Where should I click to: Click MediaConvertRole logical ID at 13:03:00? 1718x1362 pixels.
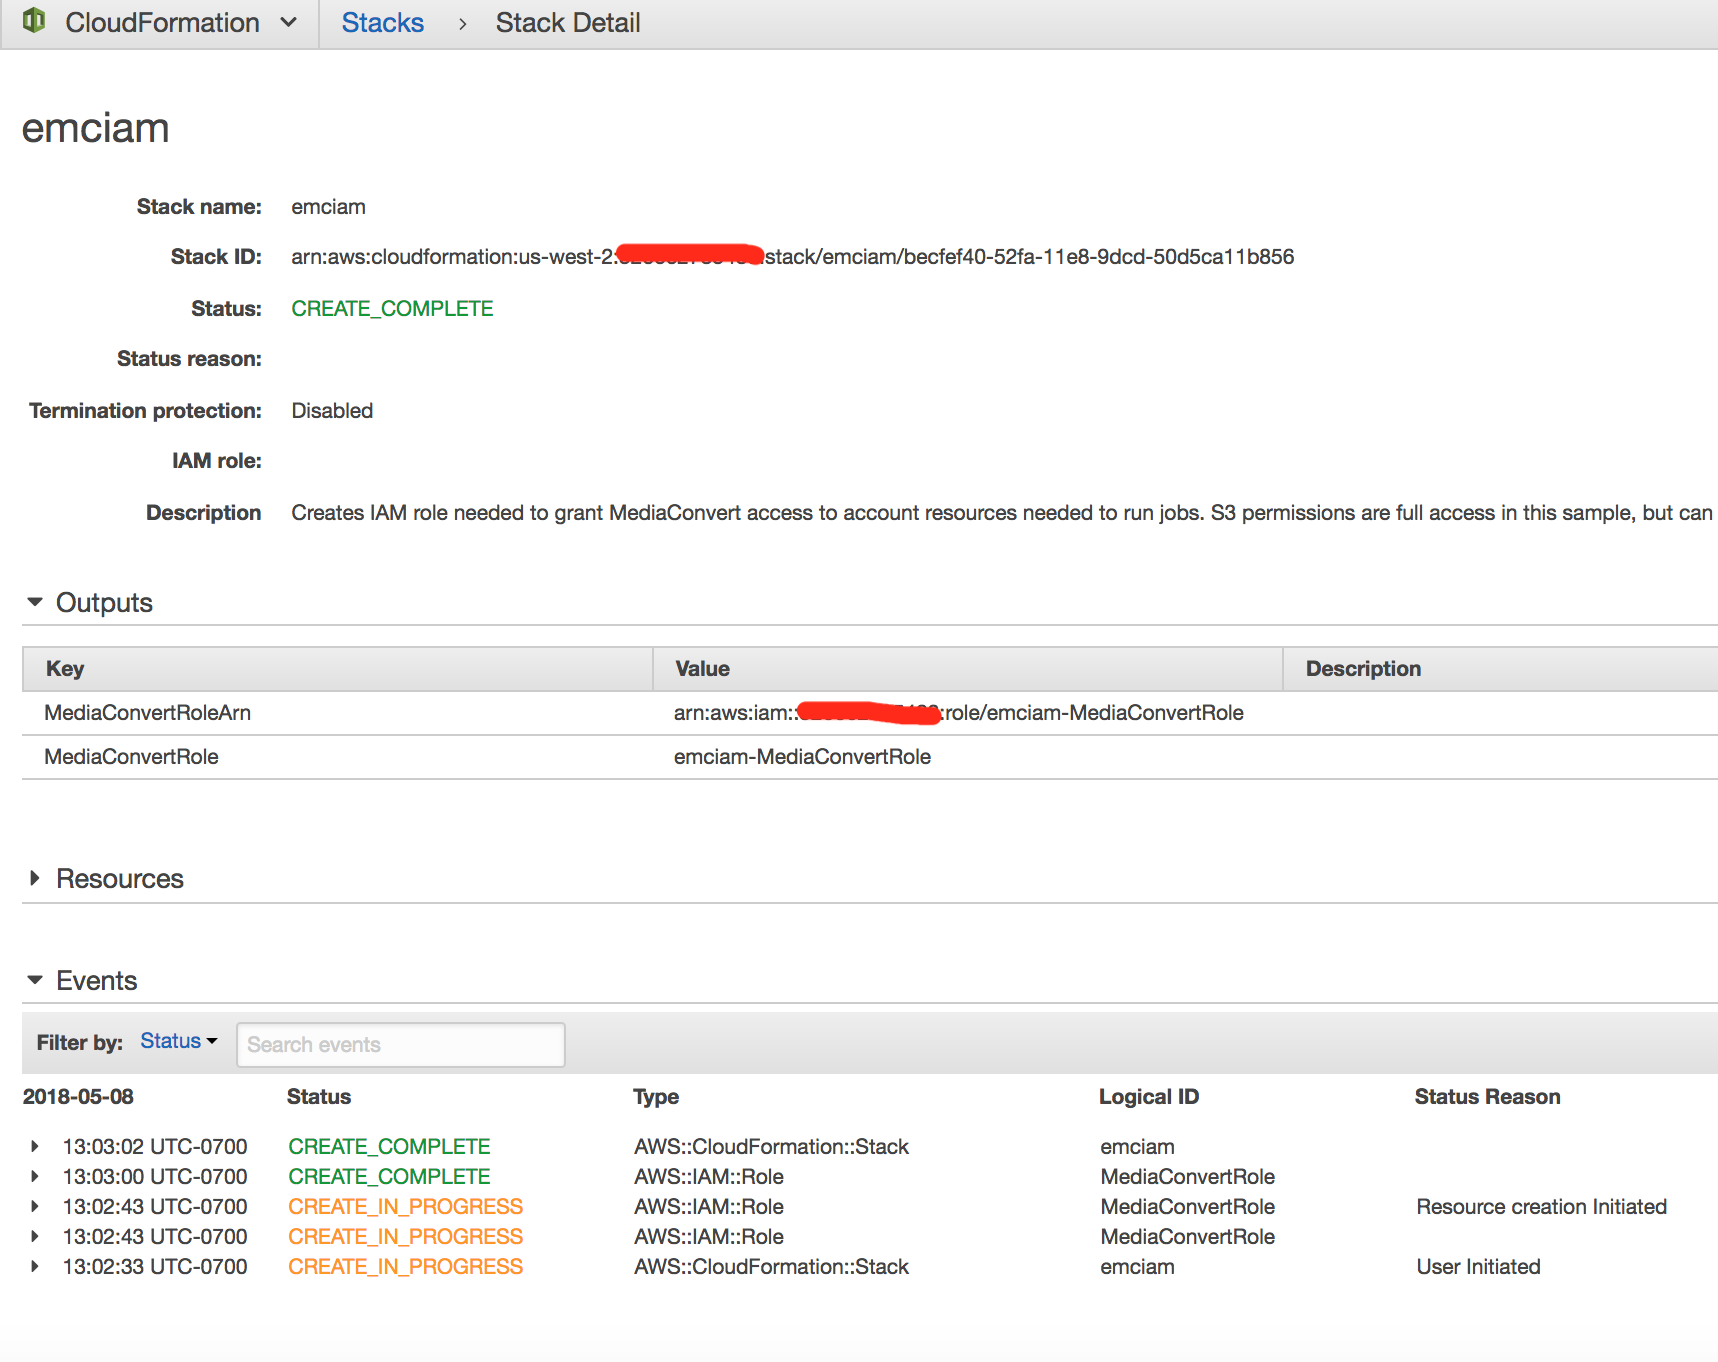pos(1187,1176)
